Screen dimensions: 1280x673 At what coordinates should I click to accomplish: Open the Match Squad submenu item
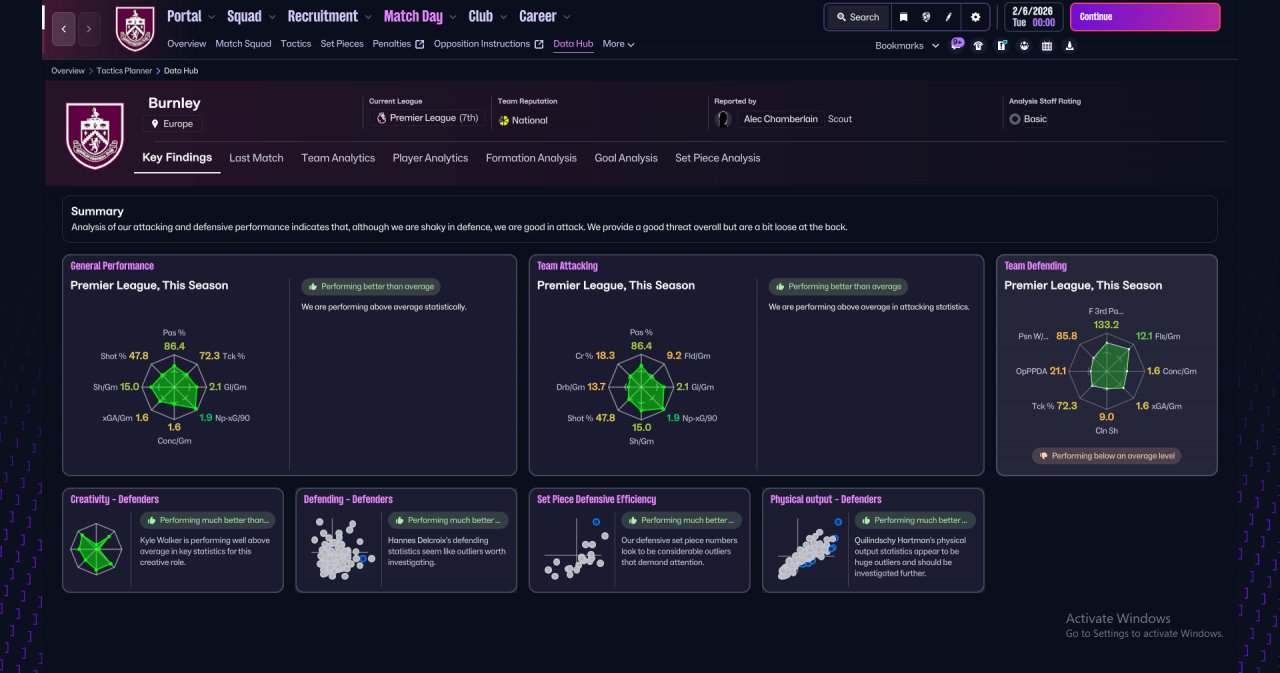tap(243, 44)
